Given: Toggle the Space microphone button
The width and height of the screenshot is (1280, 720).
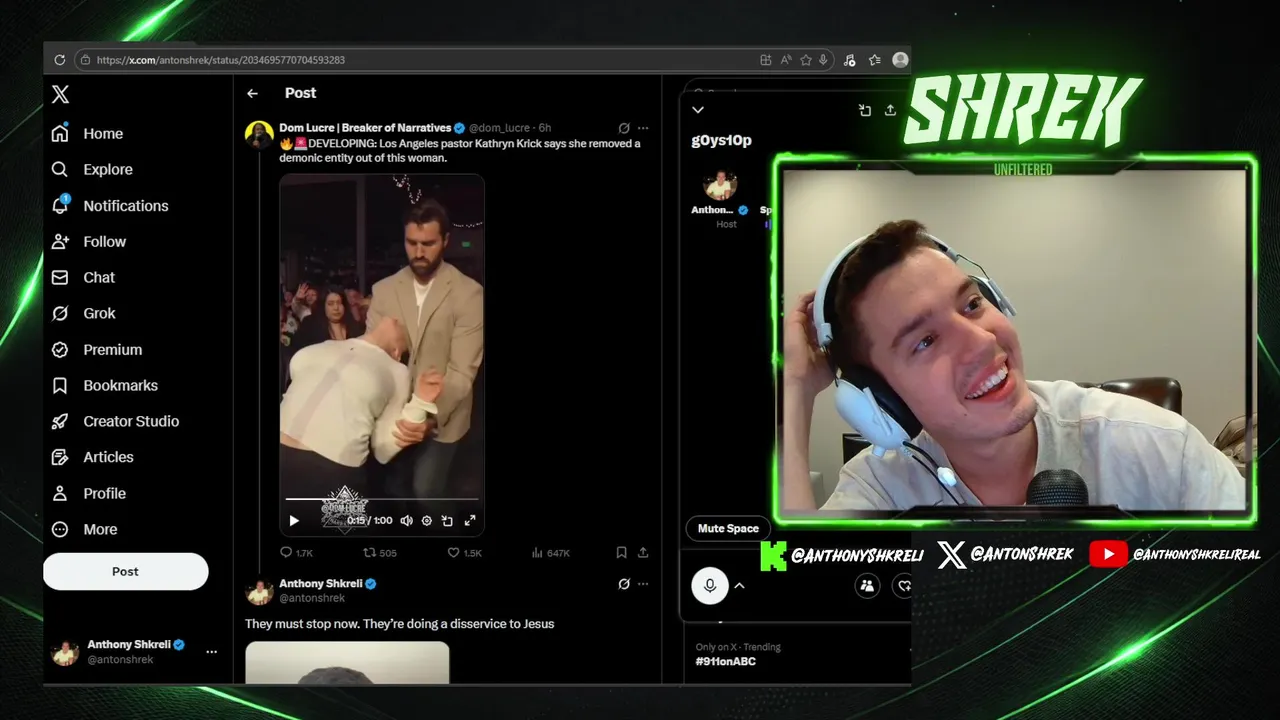Looking at the screenshot, I should coord(710,586).
